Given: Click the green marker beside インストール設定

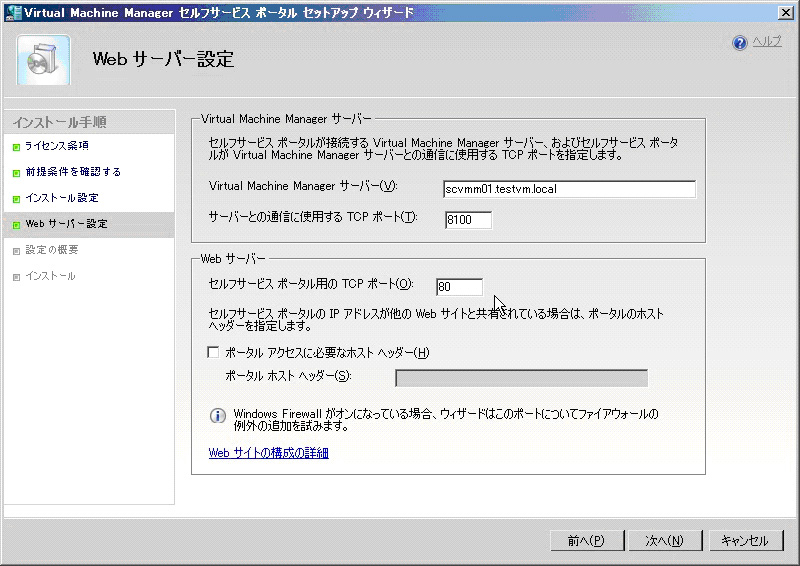Looking at the screenshot, I should point(16,199).
